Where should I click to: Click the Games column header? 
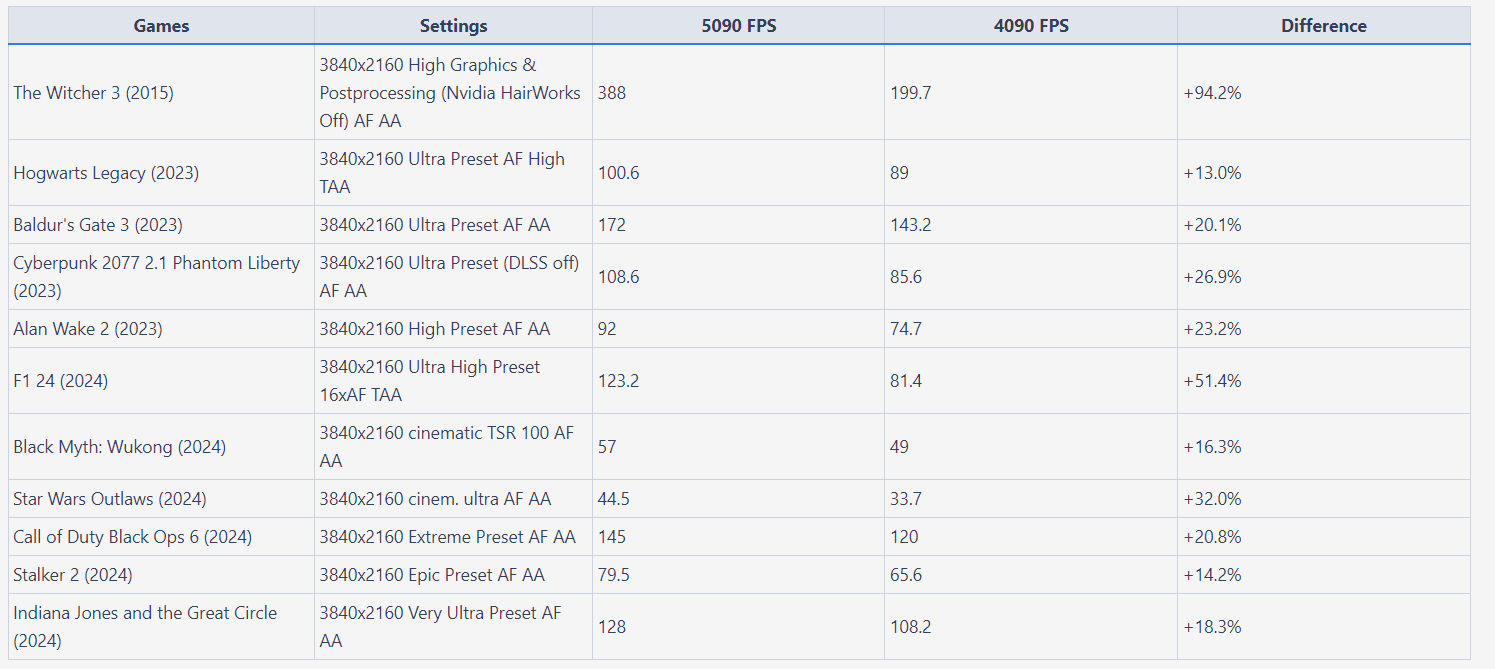(x=161, y=26)
